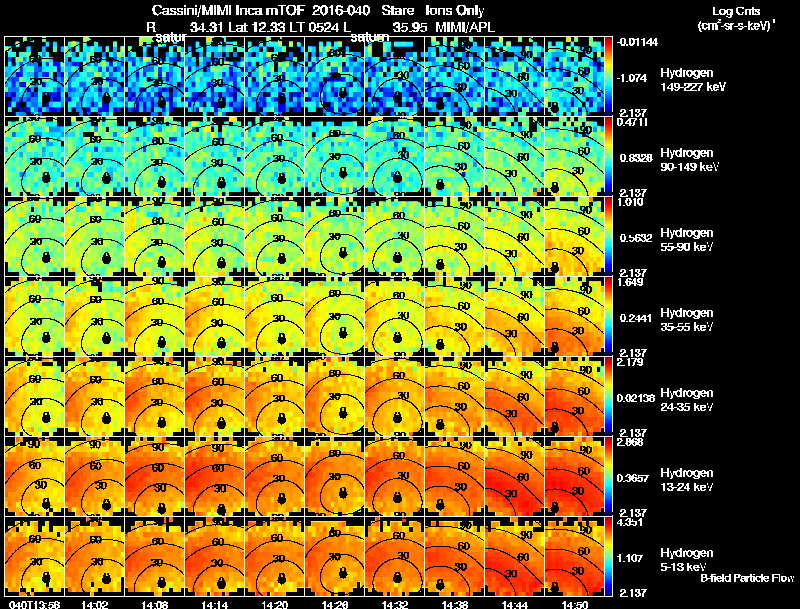
Task: Click the '-1.074' color scale value
Action: tap(632, 78)
